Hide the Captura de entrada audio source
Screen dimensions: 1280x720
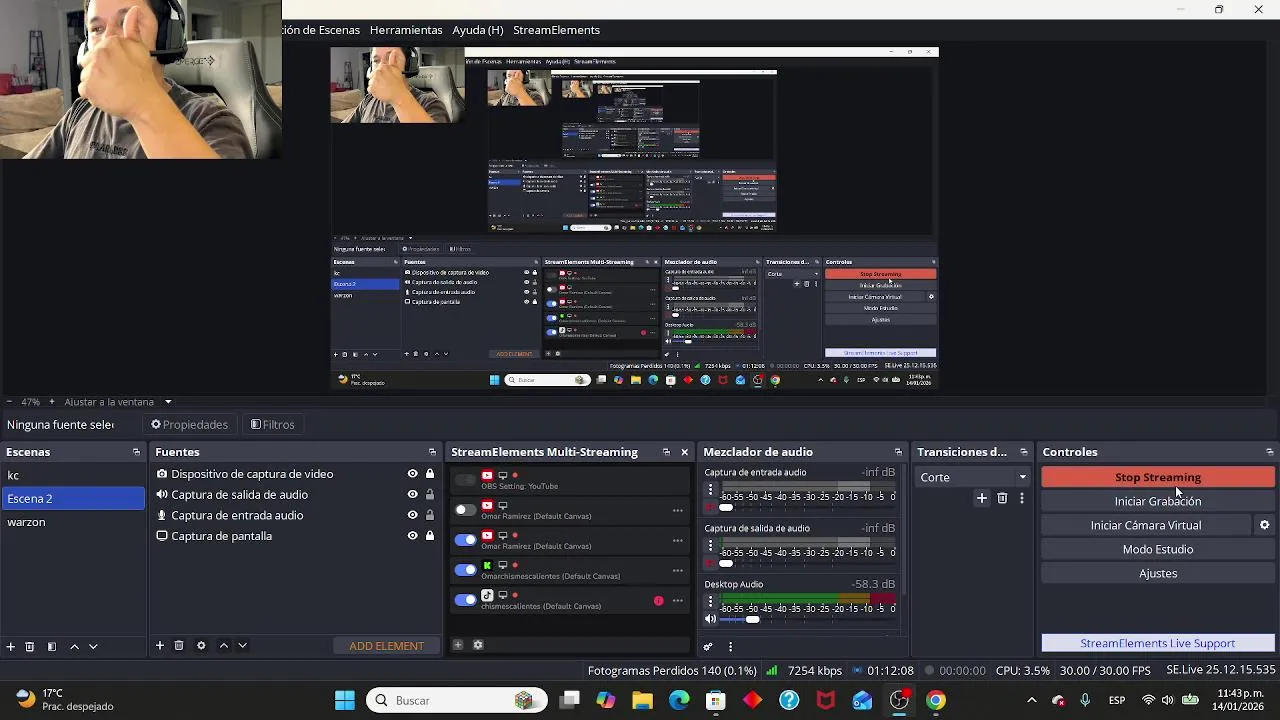(412, 515)
